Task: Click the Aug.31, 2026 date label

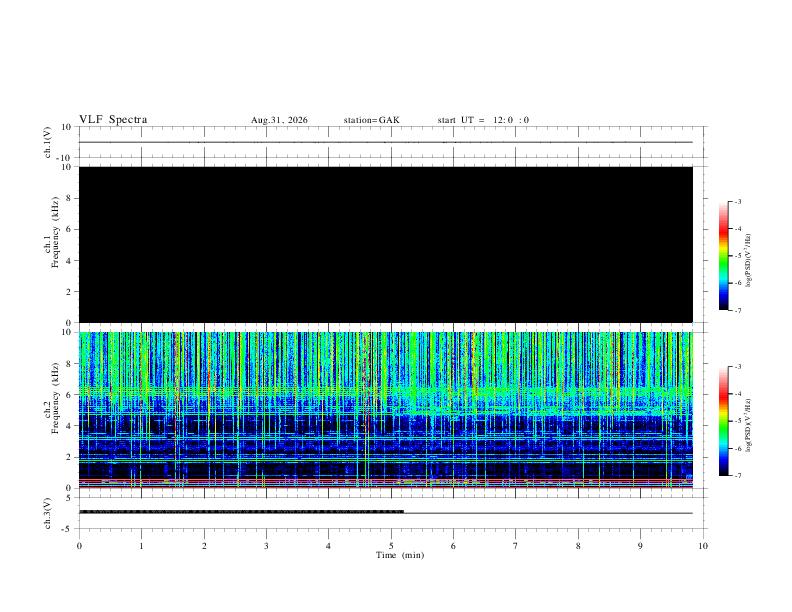Action: [279, 120]
